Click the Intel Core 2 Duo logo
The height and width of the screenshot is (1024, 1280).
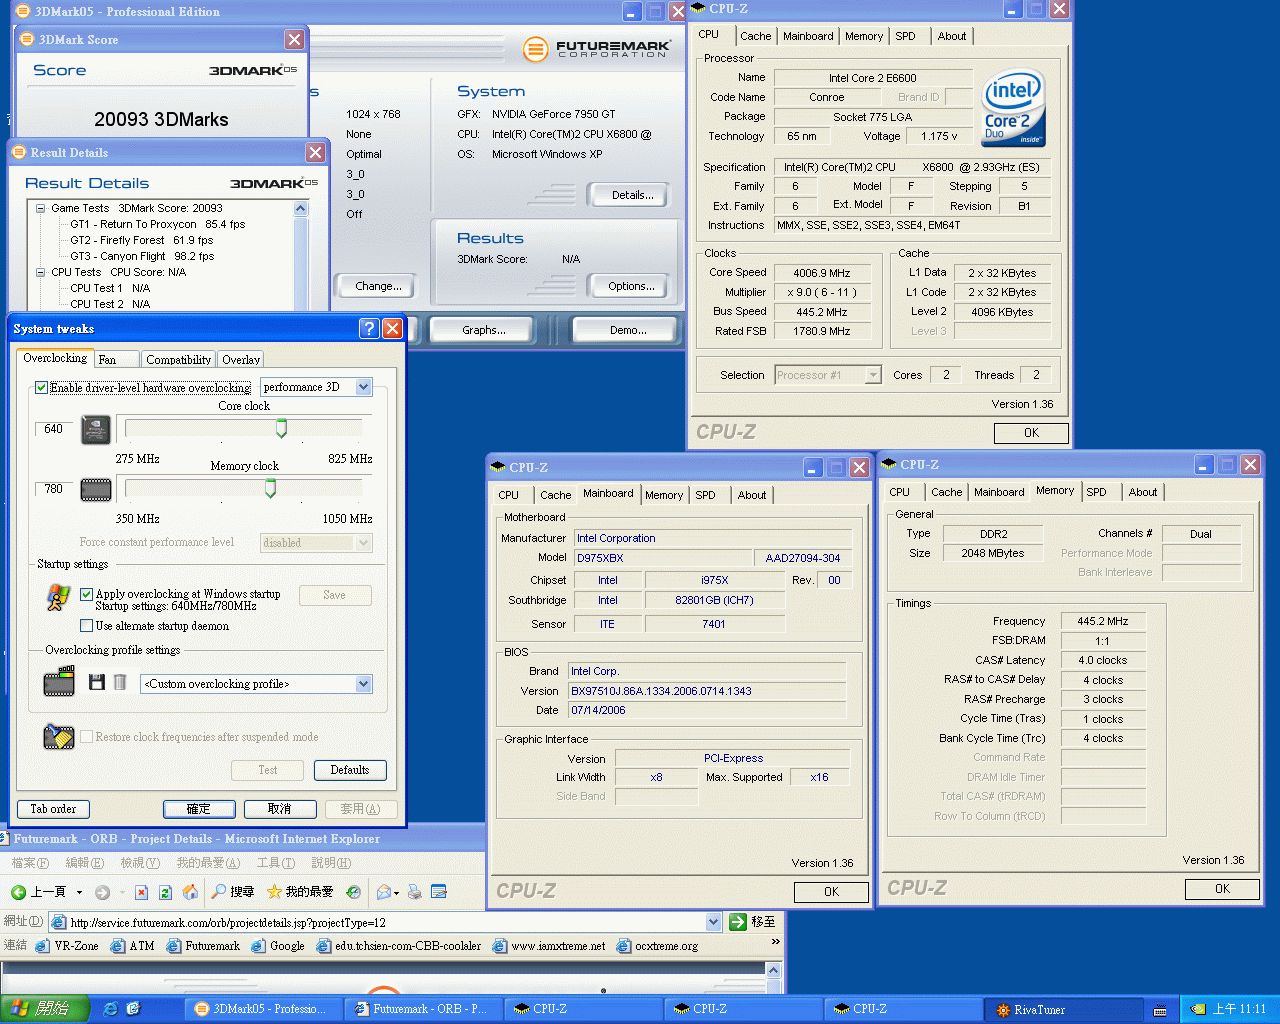1013,108
